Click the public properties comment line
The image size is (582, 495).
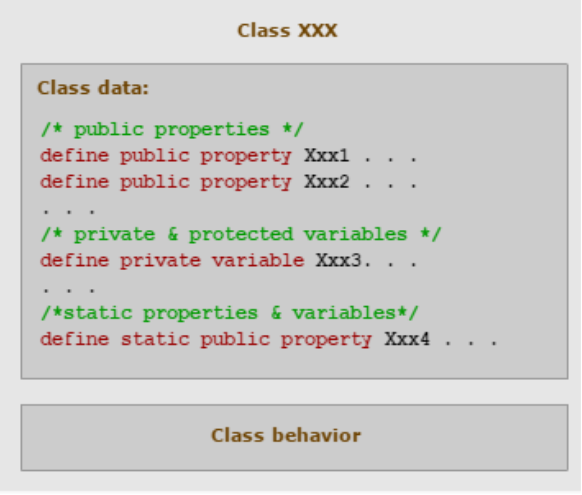[172, 130]
